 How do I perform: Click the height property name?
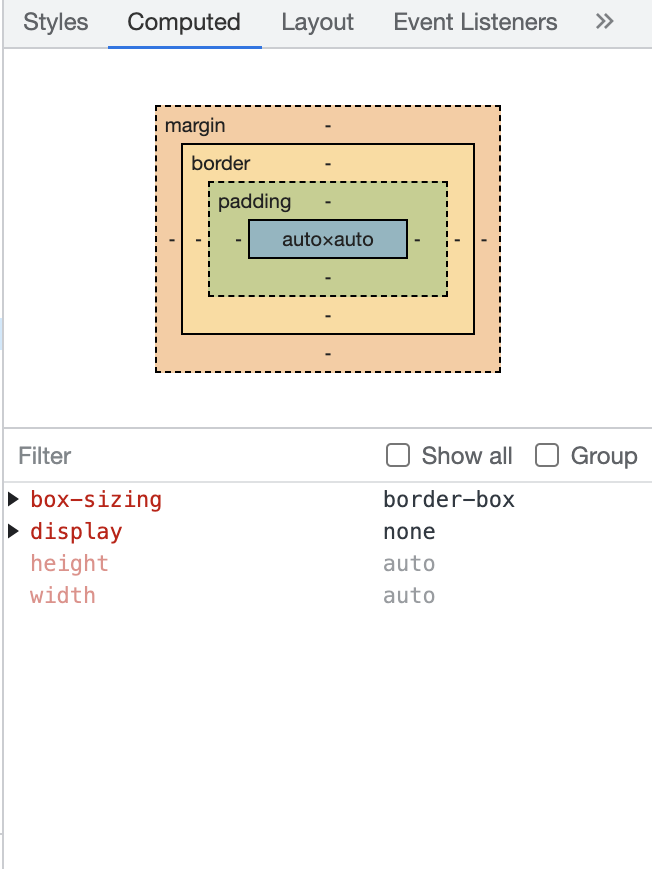[x=69, y=564]
